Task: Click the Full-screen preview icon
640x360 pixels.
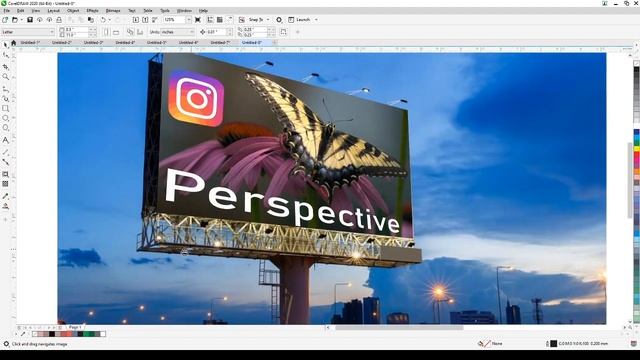Action: [198, 20]
